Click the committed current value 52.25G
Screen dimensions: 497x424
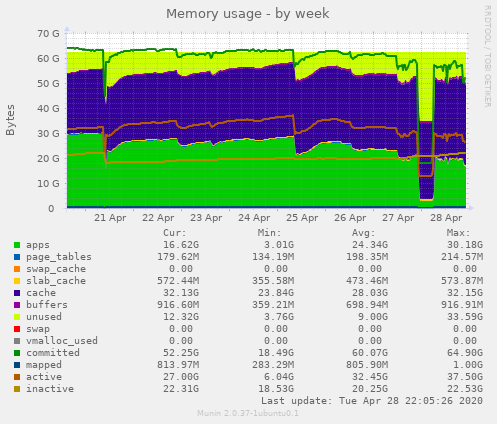pyautogui.click(x=181, y=353)
